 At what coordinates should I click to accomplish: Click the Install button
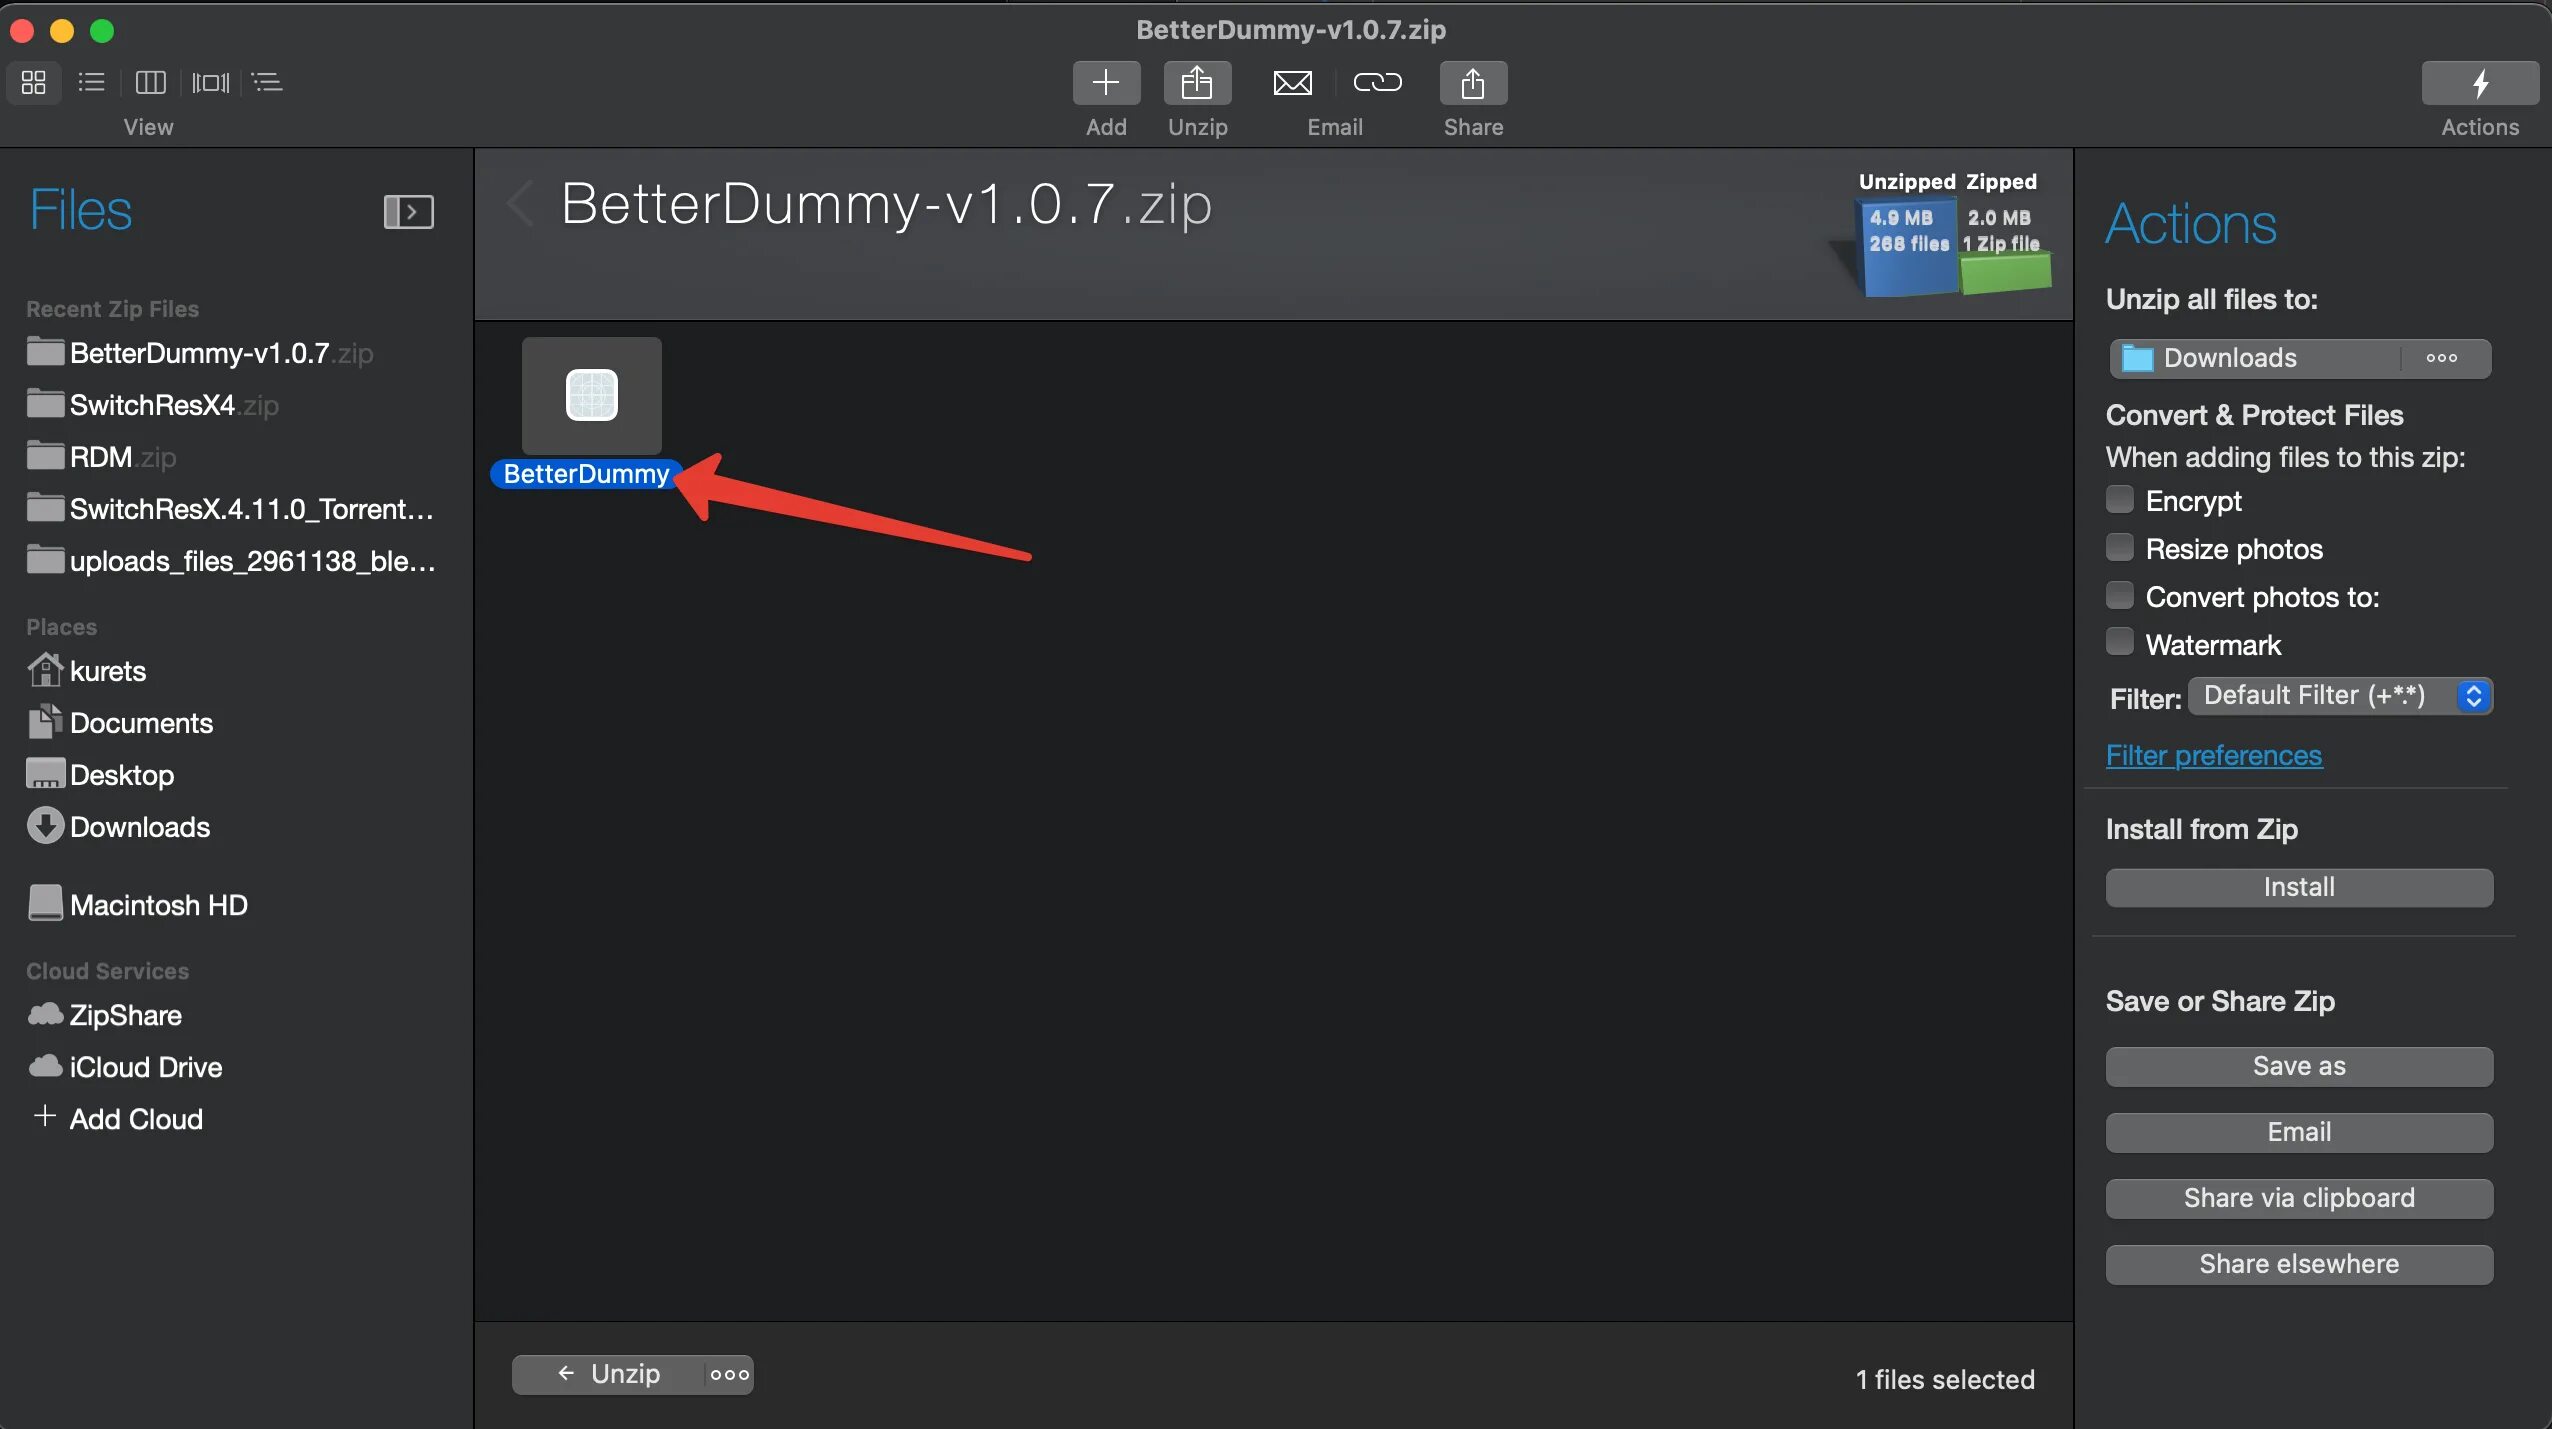[2298, 887]
